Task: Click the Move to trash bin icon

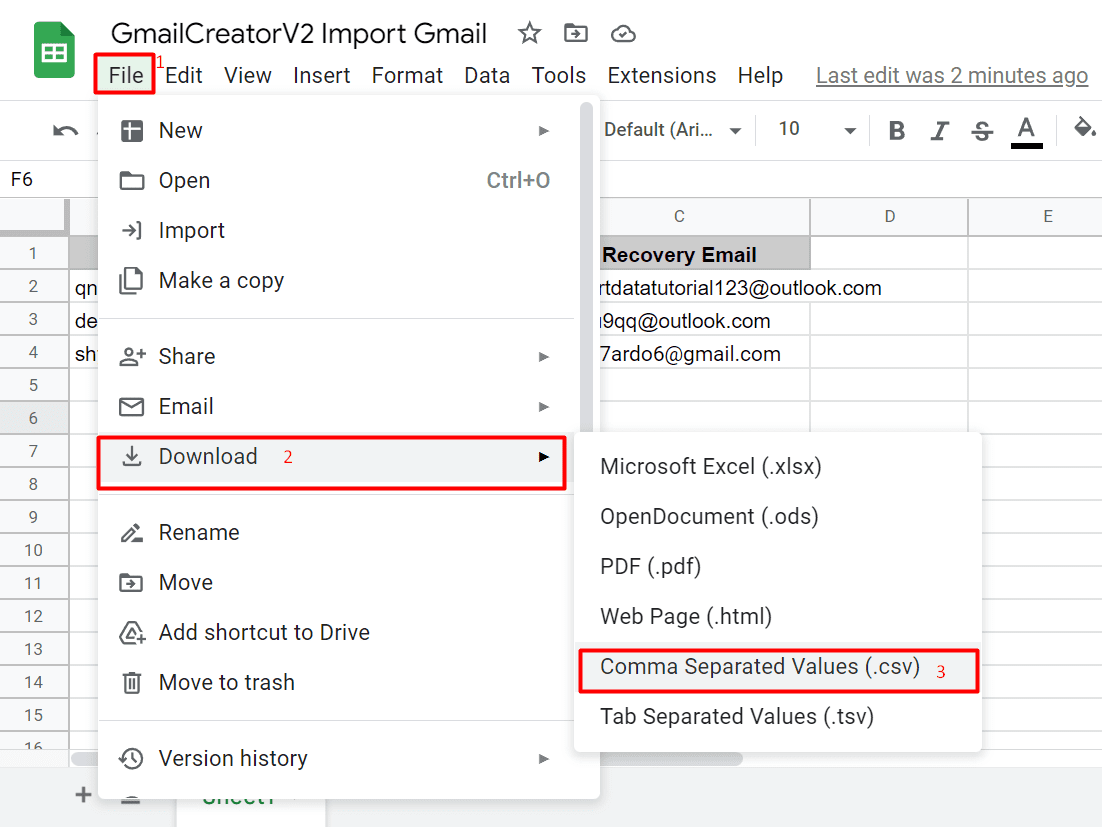Action: tap(131, 682)
